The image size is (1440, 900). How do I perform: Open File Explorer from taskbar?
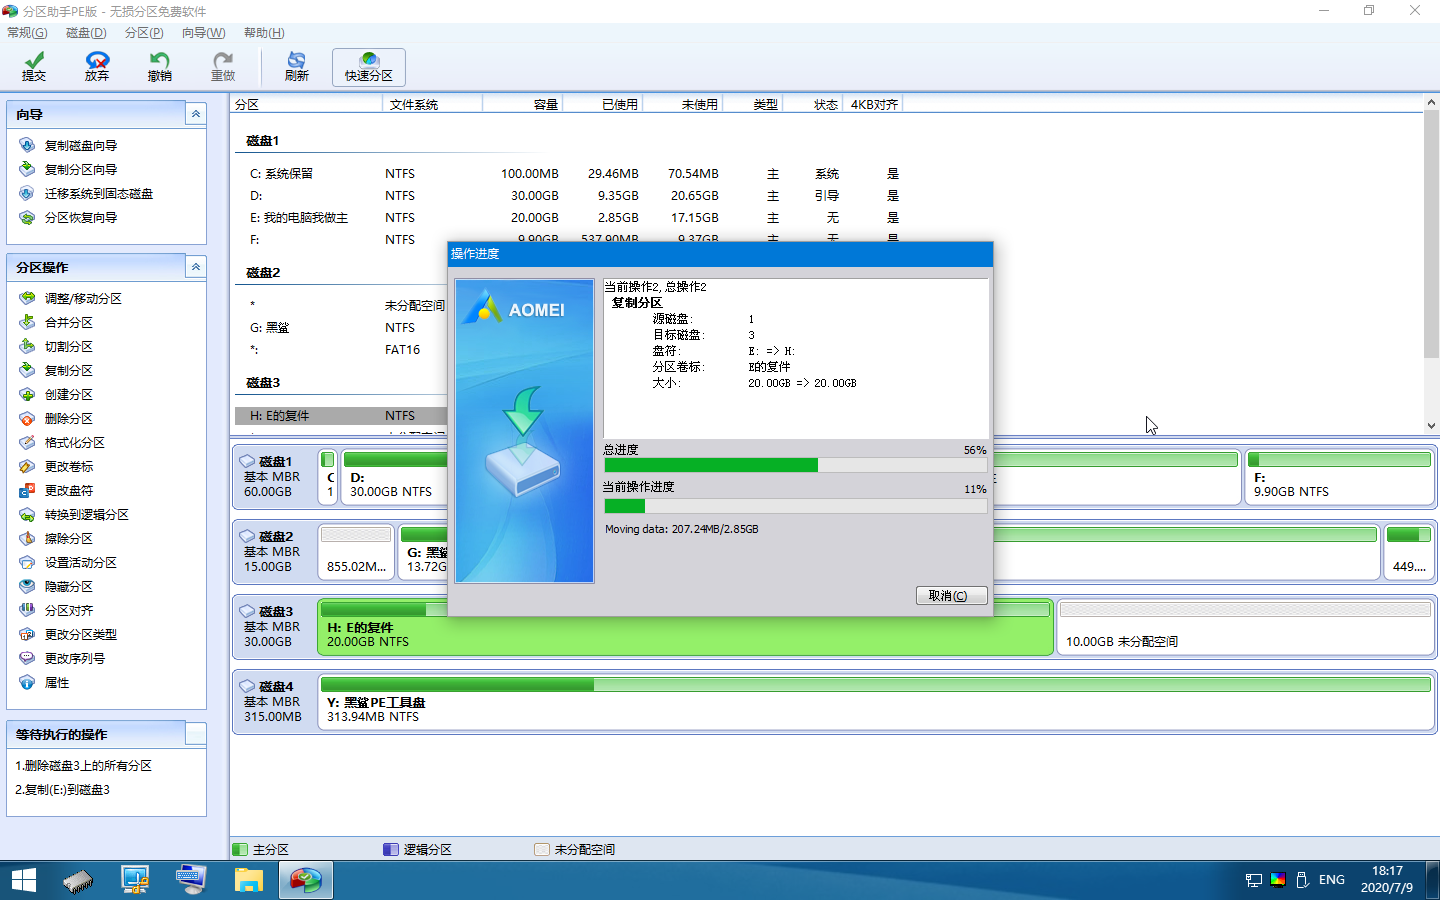click(x=248, y=880)
